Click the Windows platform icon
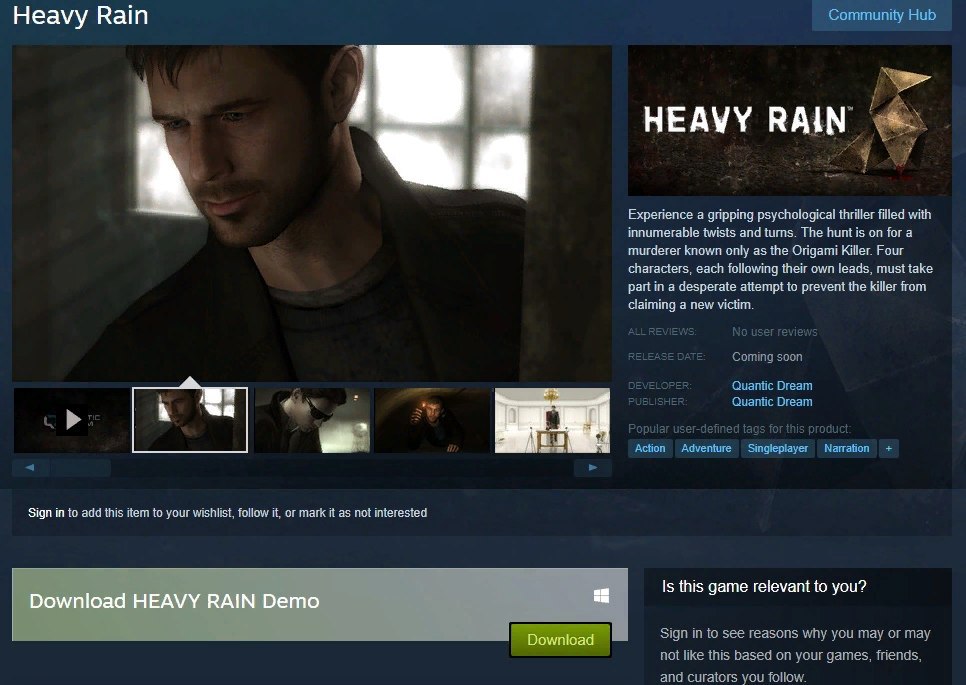Viewport: 966px width, 685px height. pos(601,596)
